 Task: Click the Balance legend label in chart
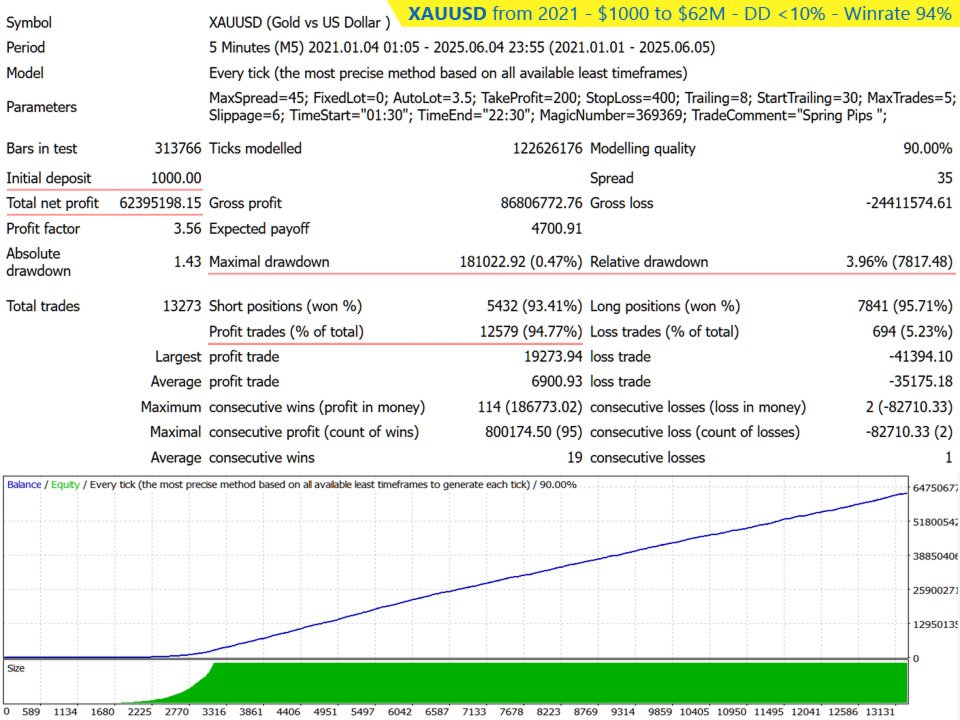coord(24,484)
